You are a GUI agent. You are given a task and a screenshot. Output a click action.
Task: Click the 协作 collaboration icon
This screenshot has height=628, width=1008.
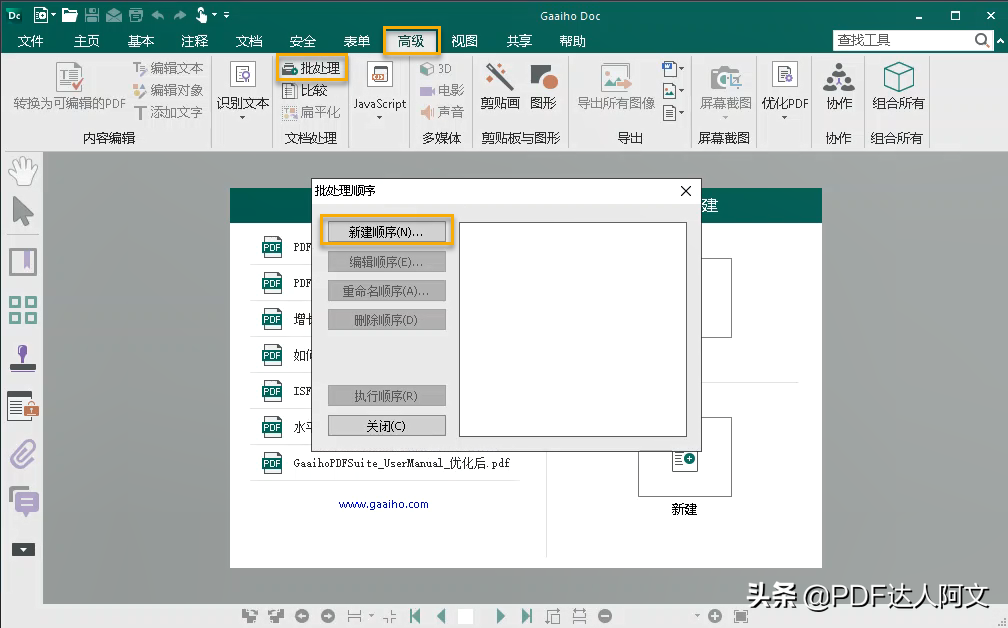click(839, 77)
